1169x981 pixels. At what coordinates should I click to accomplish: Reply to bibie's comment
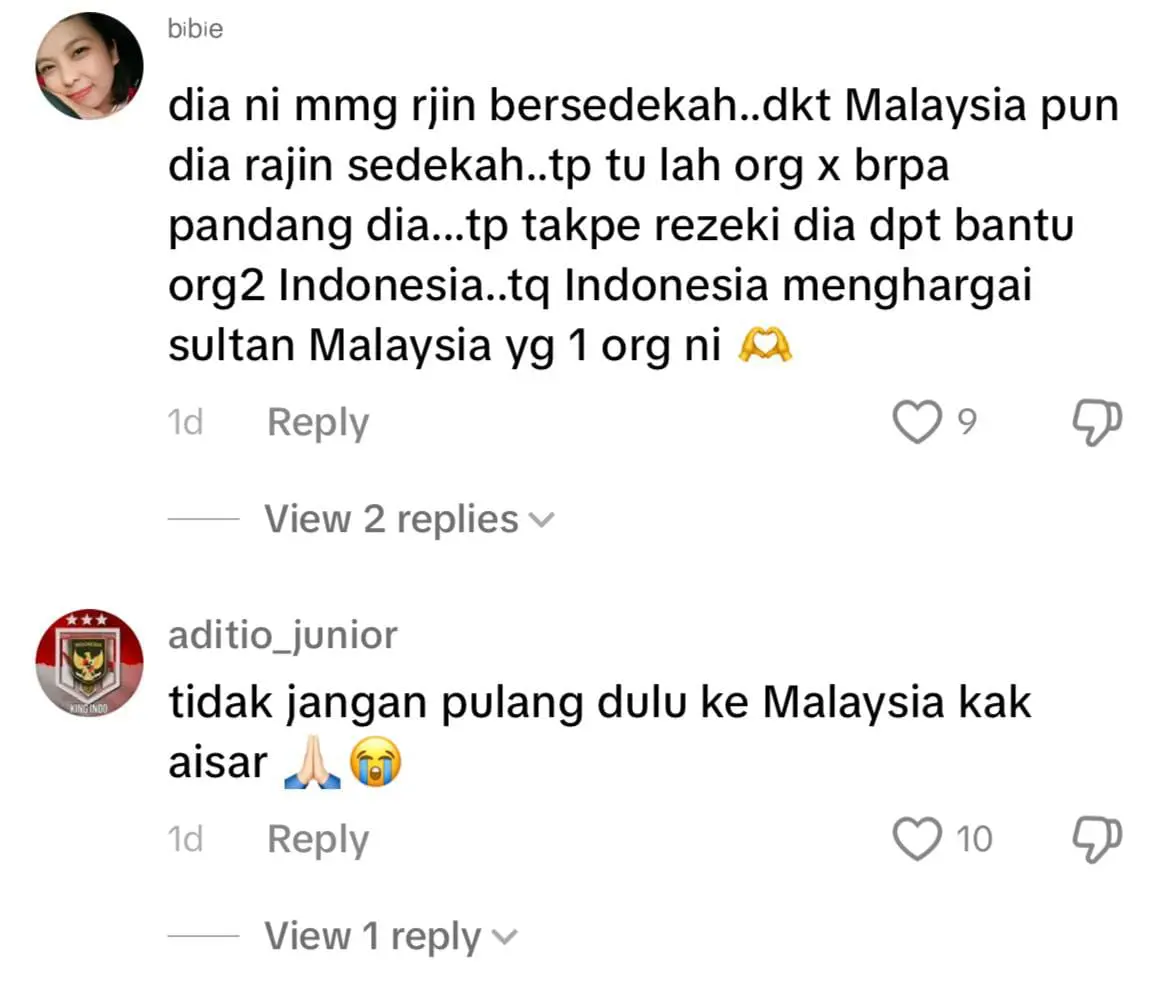318,423
